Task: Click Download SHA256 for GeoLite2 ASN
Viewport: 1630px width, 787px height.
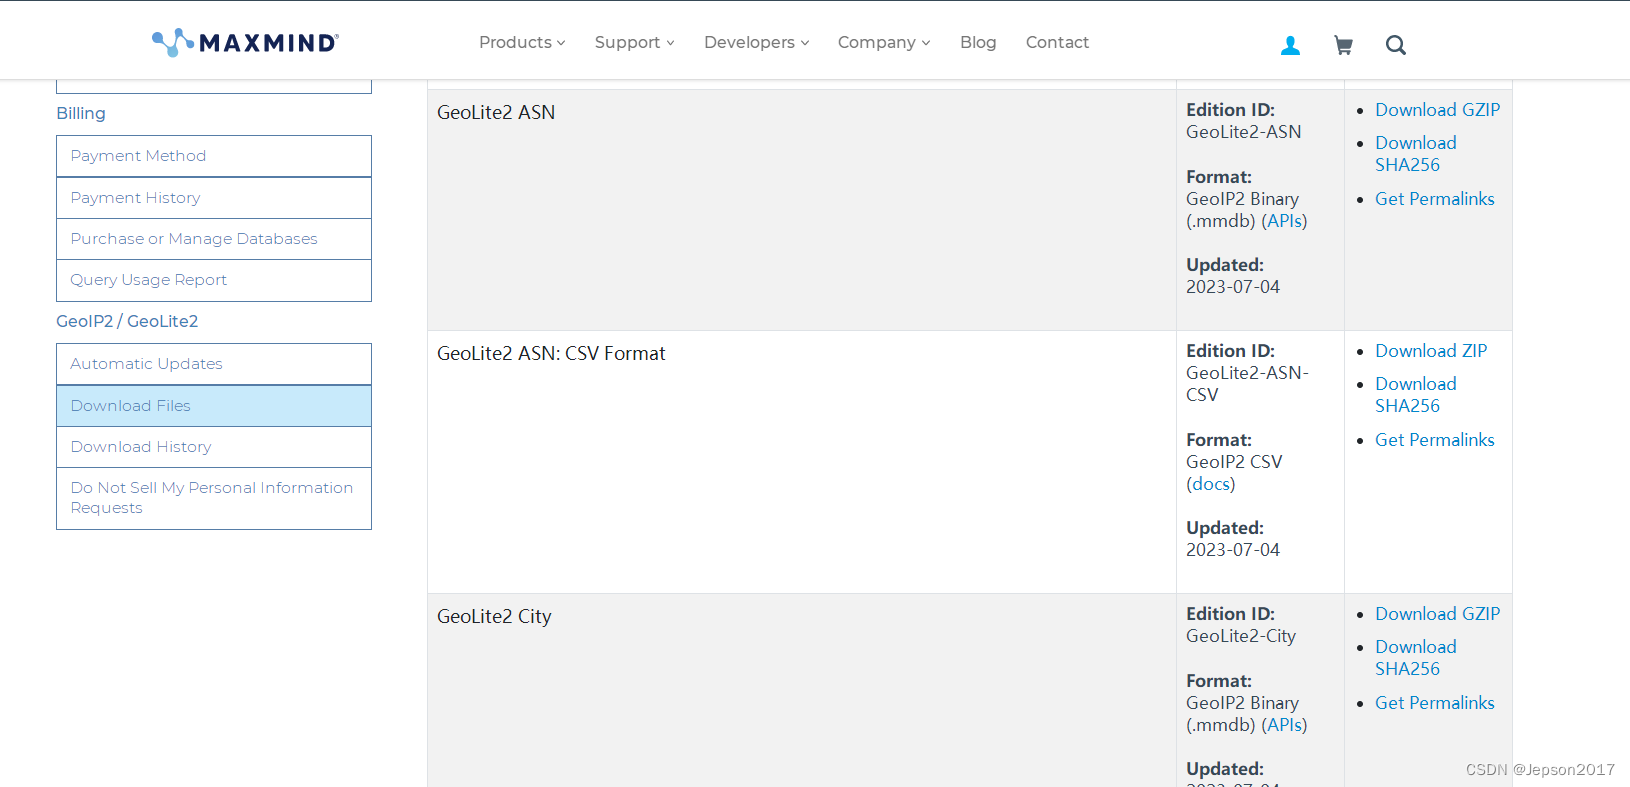Action: (x=1415, y=154)
